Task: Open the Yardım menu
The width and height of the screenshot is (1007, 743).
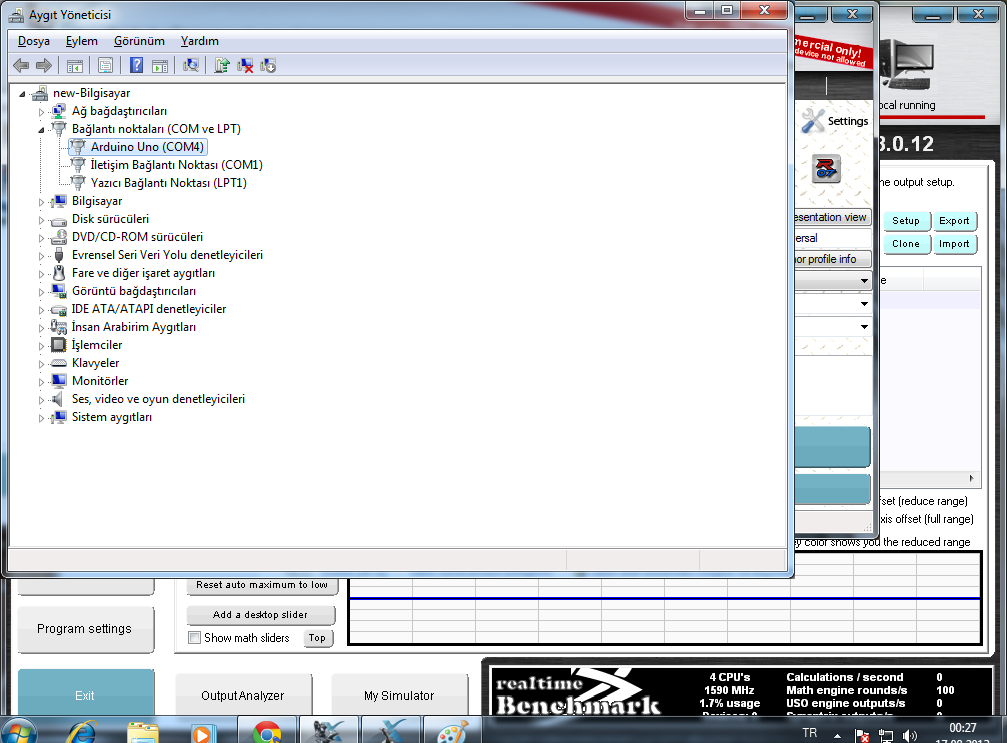Action: [x=200, y=41]
